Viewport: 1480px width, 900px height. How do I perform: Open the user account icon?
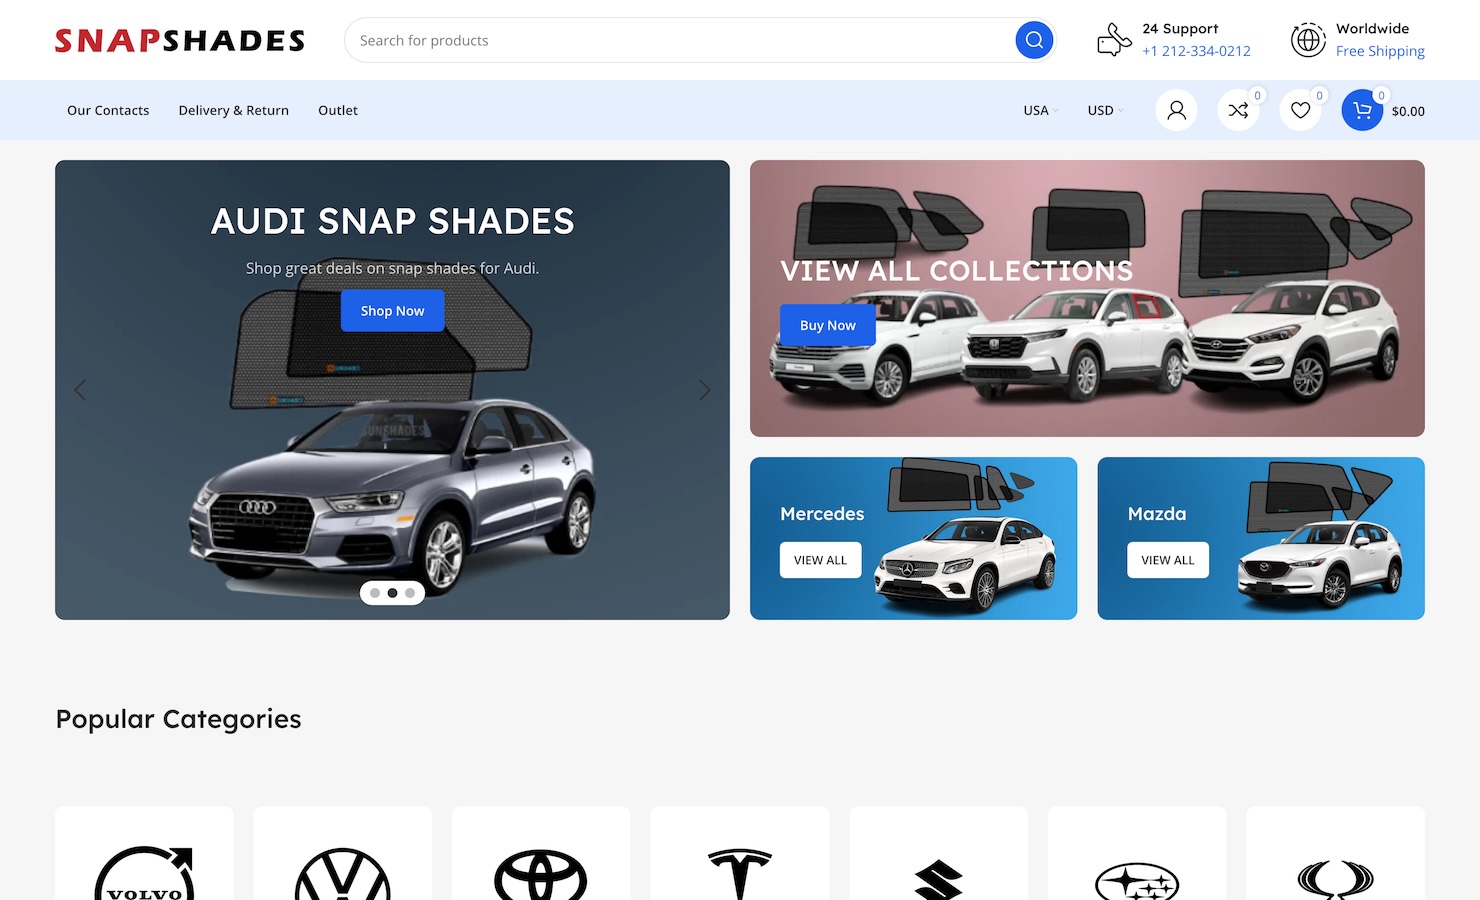1176,110
